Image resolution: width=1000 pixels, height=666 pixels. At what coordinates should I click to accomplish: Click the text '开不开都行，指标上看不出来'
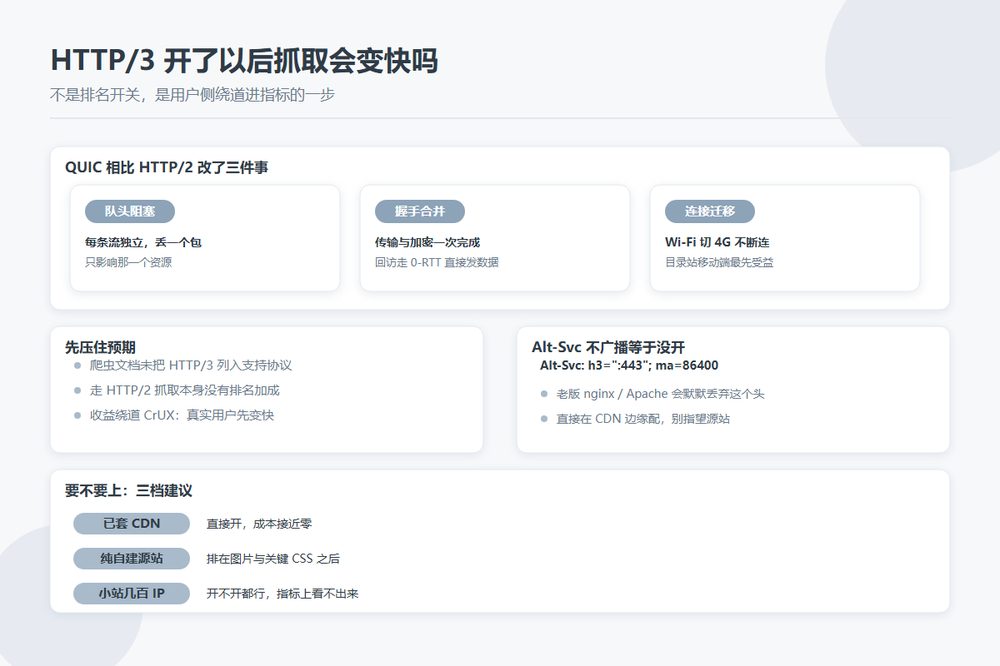point(283,594)
